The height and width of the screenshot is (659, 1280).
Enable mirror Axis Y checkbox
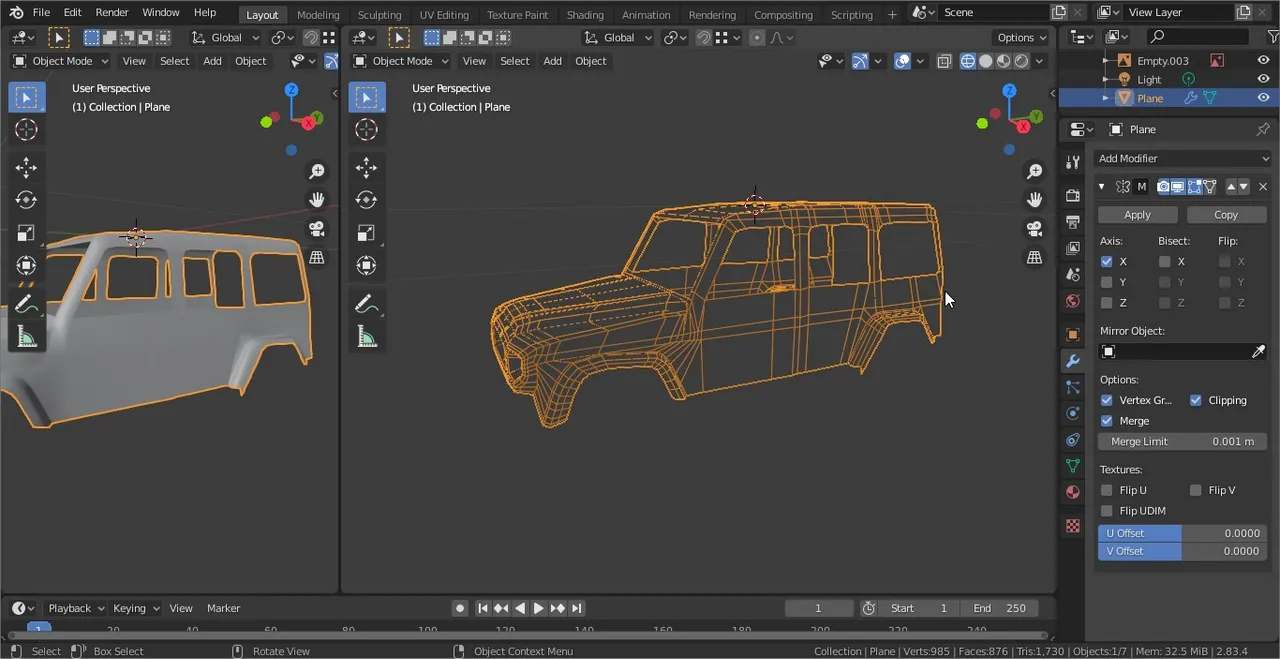(1106, 282)
